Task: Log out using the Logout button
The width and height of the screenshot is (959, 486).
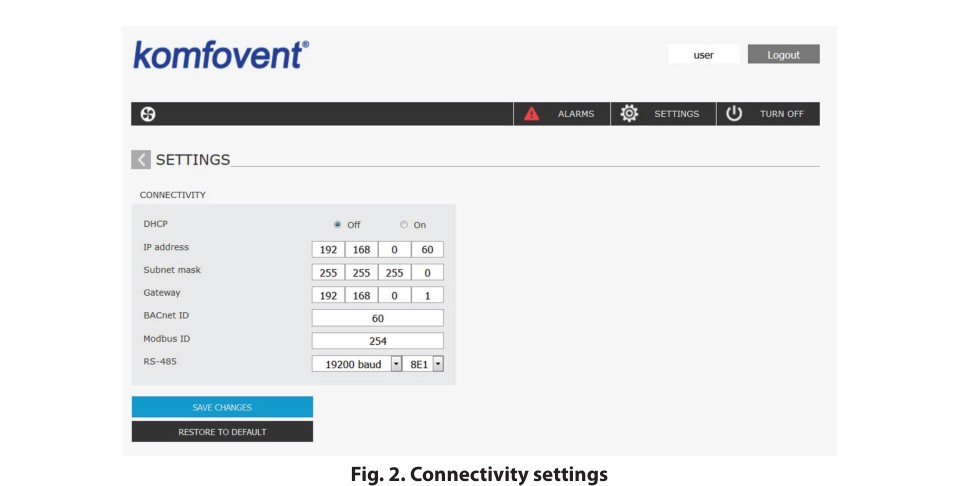Action: click(783, 55)
